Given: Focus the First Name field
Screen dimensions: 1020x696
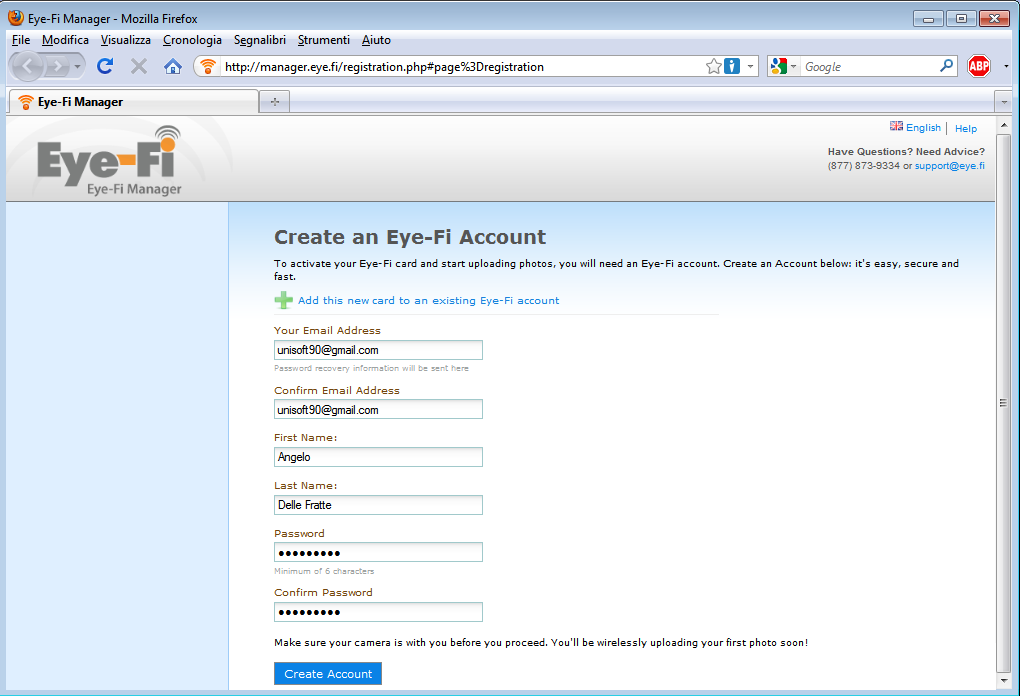Looking at the screenshot, I should [378, 457].
